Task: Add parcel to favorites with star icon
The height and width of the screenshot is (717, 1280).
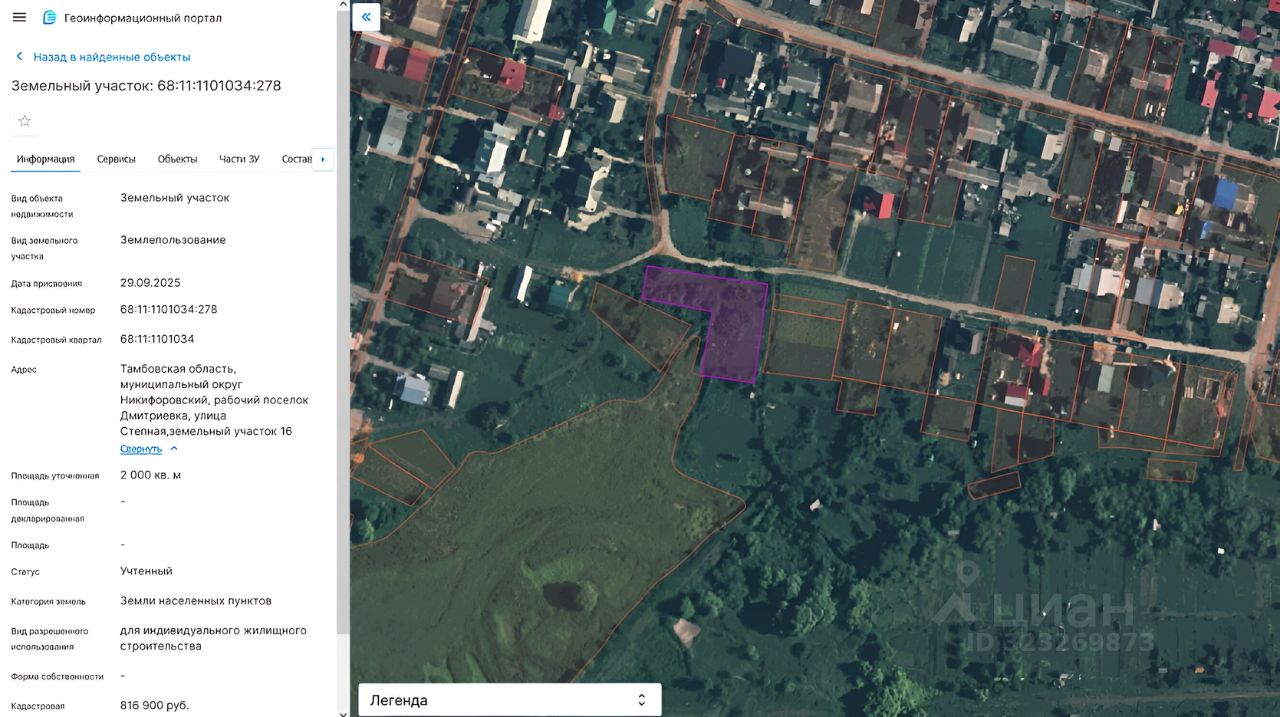Action: [25, 121]
